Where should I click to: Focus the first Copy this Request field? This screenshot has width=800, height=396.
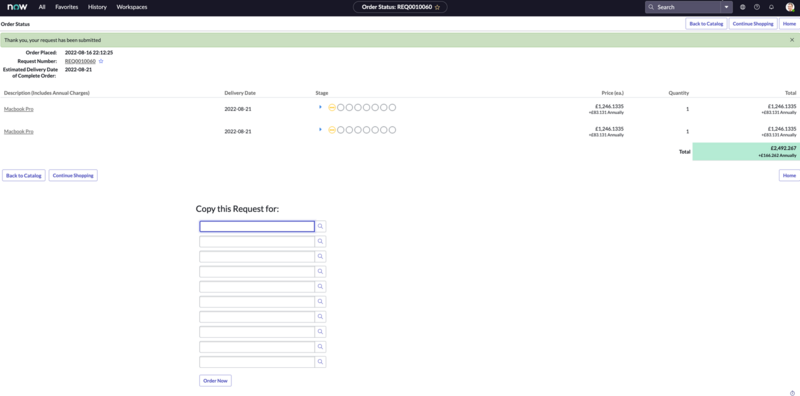tap(257, 227)
